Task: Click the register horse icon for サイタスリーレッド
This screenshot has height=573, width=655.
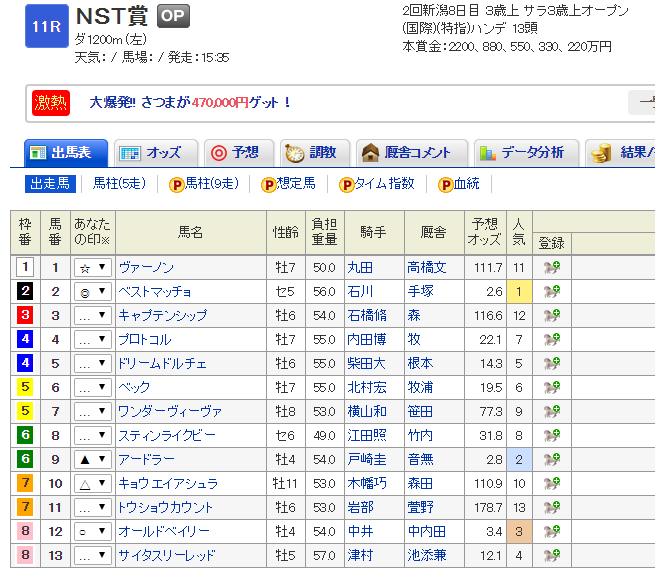Action: [552, 555]
